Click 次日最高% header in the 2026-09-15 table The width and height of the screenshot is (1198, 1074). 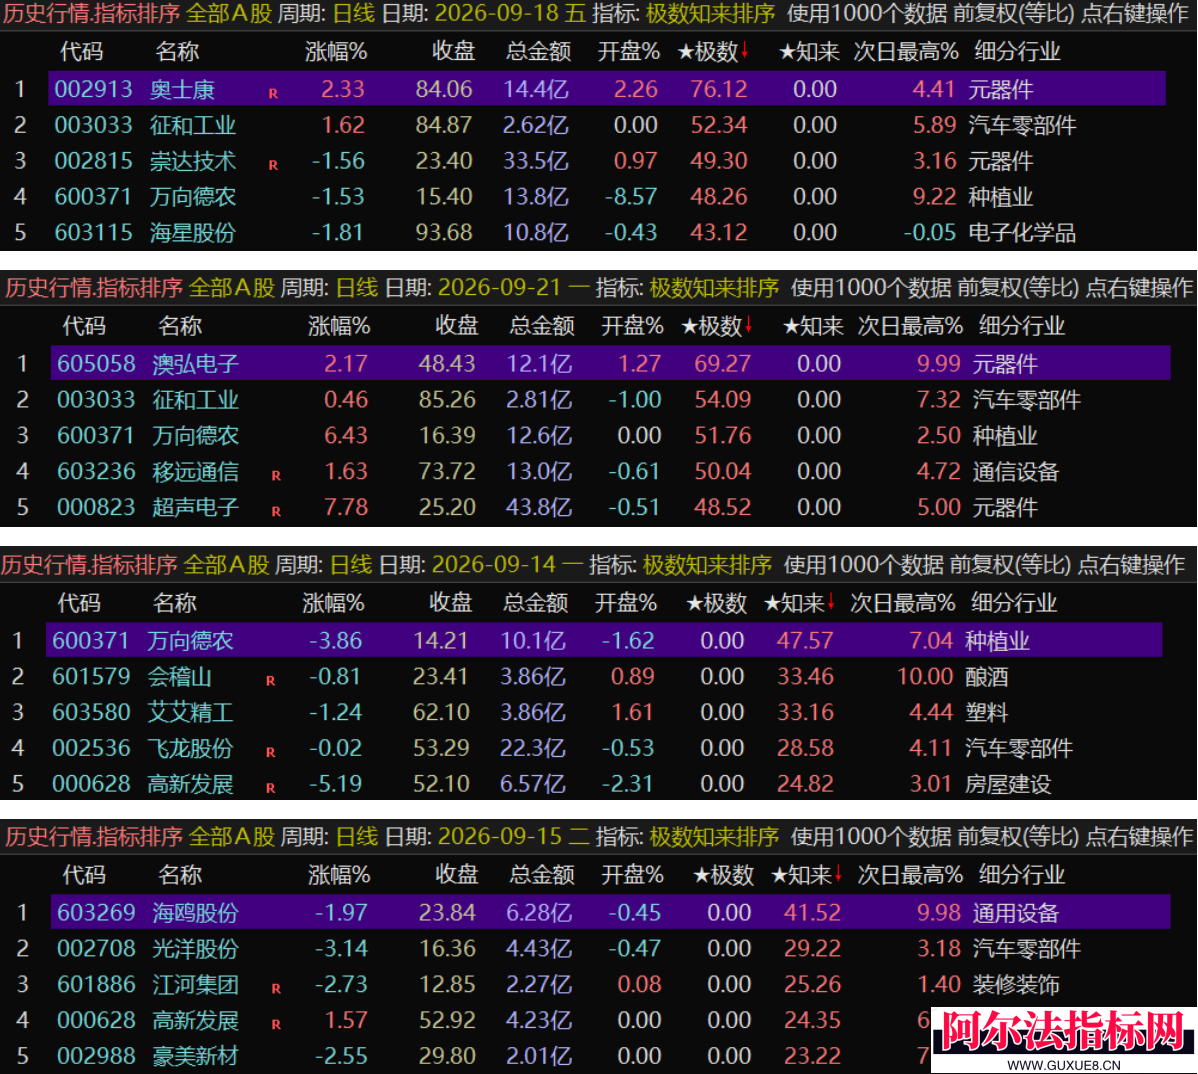(x=910, y=875)
